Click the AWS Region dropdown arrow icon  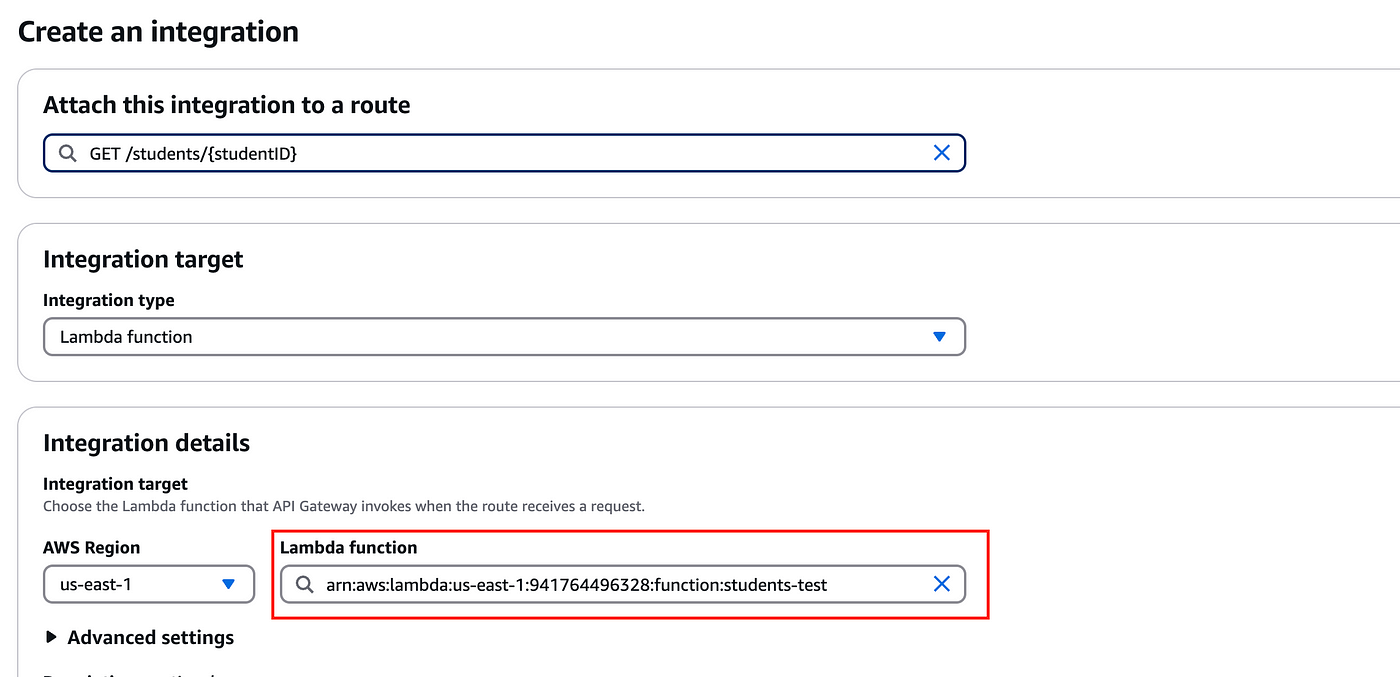tap(228, 584)
